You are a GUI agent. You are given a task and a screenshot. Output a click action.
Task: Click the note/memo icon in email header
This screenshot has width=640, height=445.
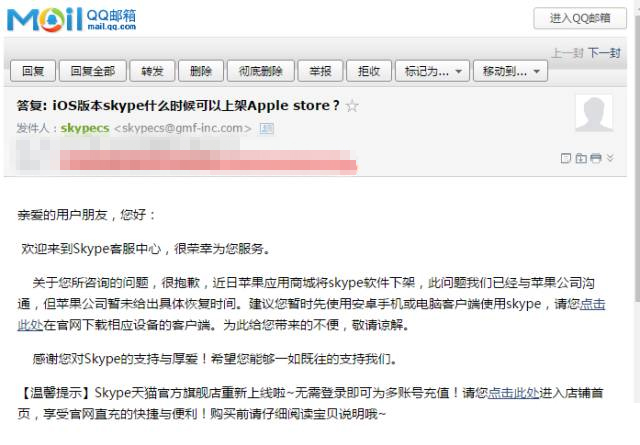pos(566,158)
